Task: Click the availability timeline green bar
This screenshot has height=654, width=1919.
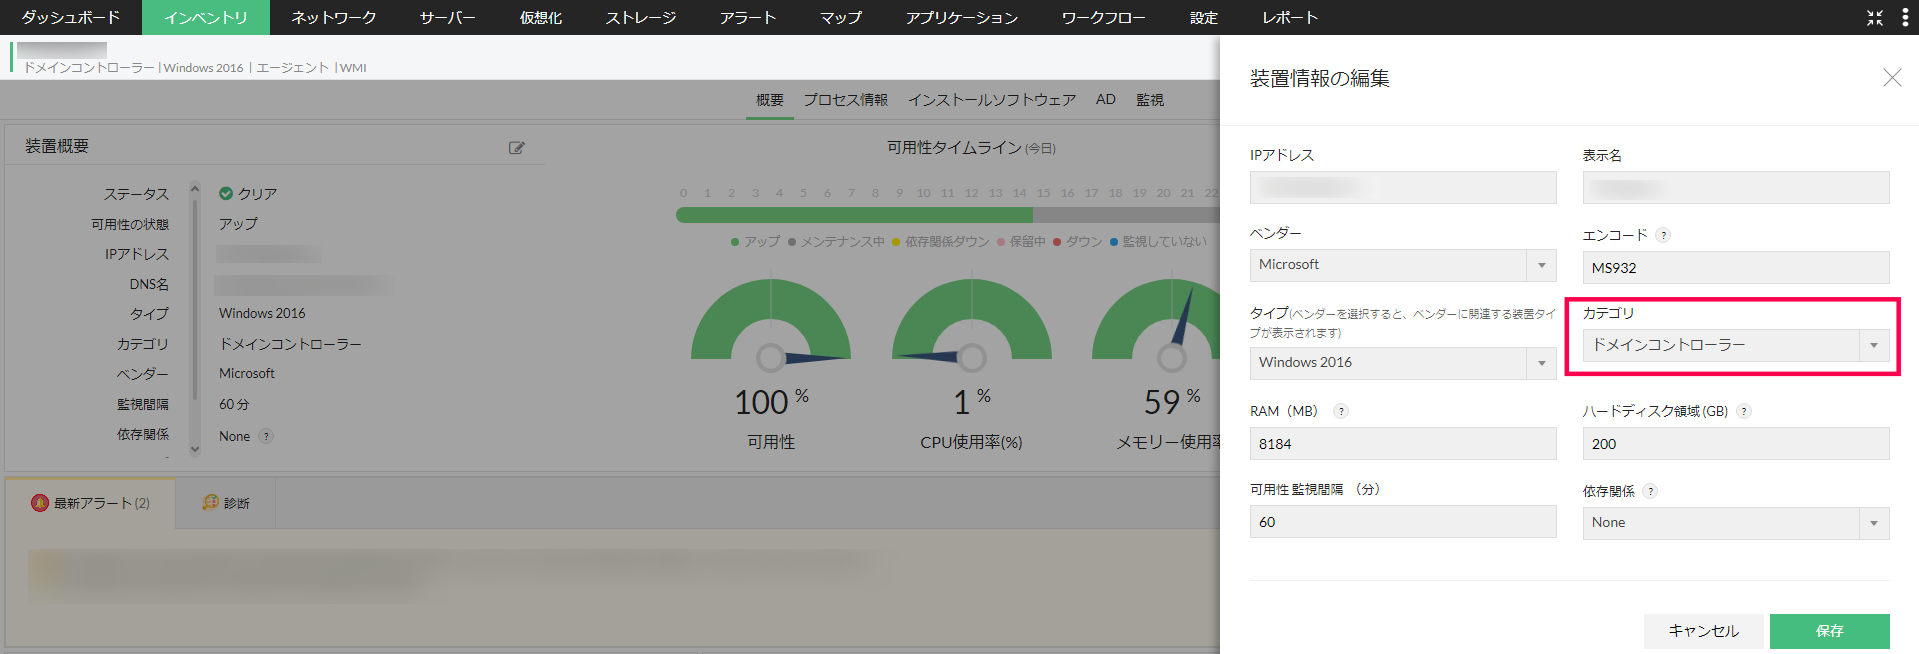Action: point(854,215)
